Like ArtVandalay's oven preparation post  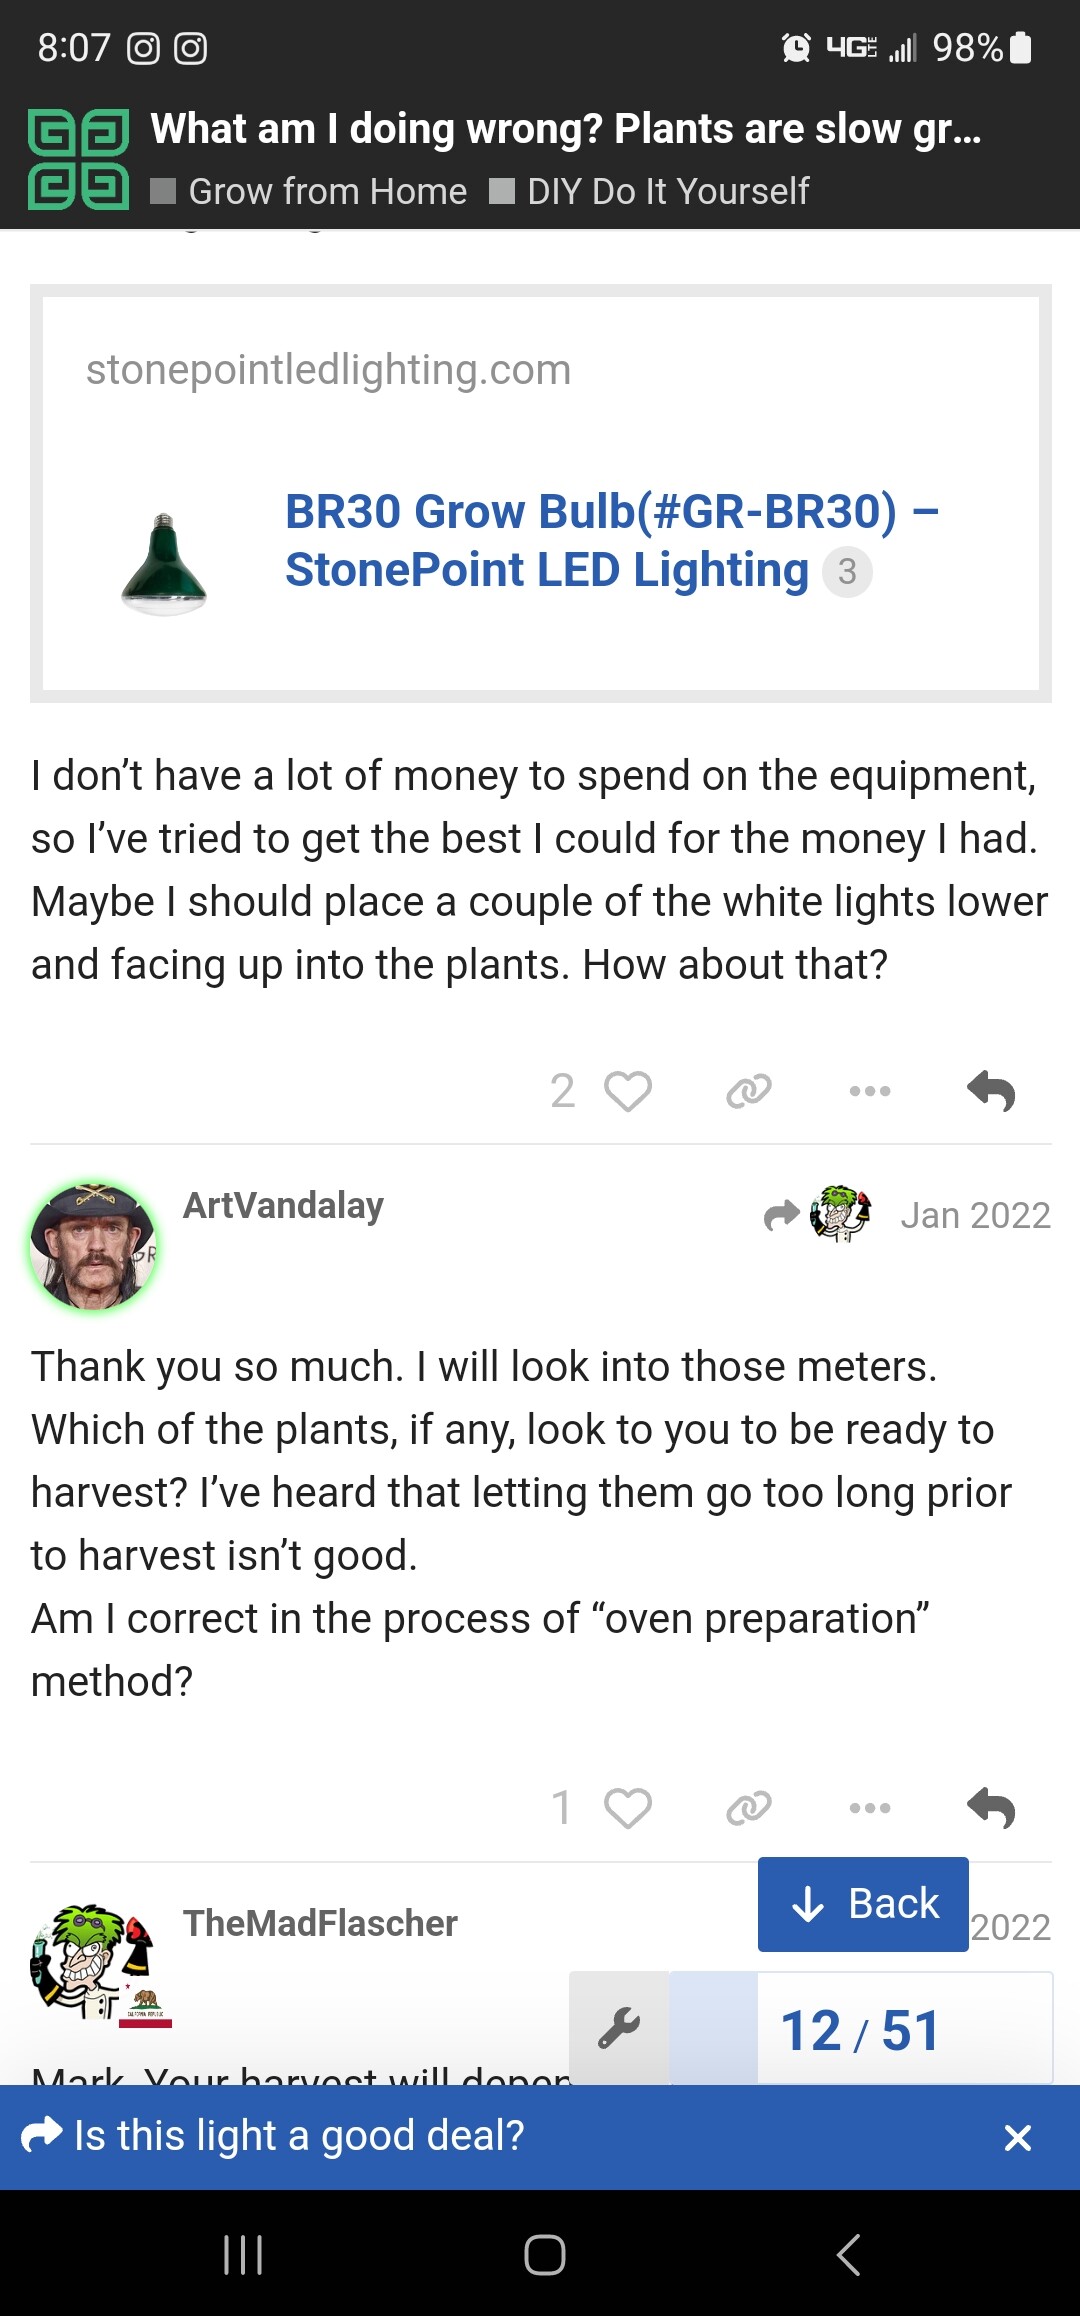(627, 1808)
